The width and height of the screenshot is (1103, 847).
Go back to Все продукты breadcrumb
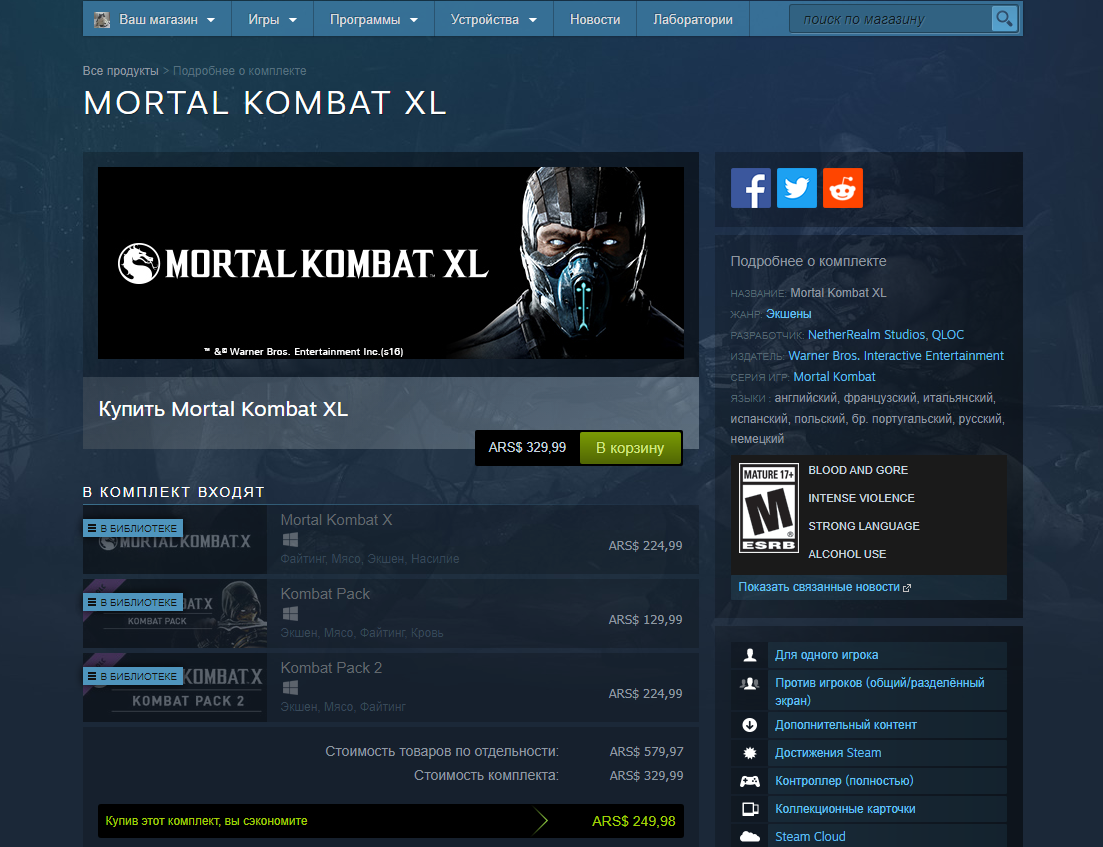click(x=120, y=71)
